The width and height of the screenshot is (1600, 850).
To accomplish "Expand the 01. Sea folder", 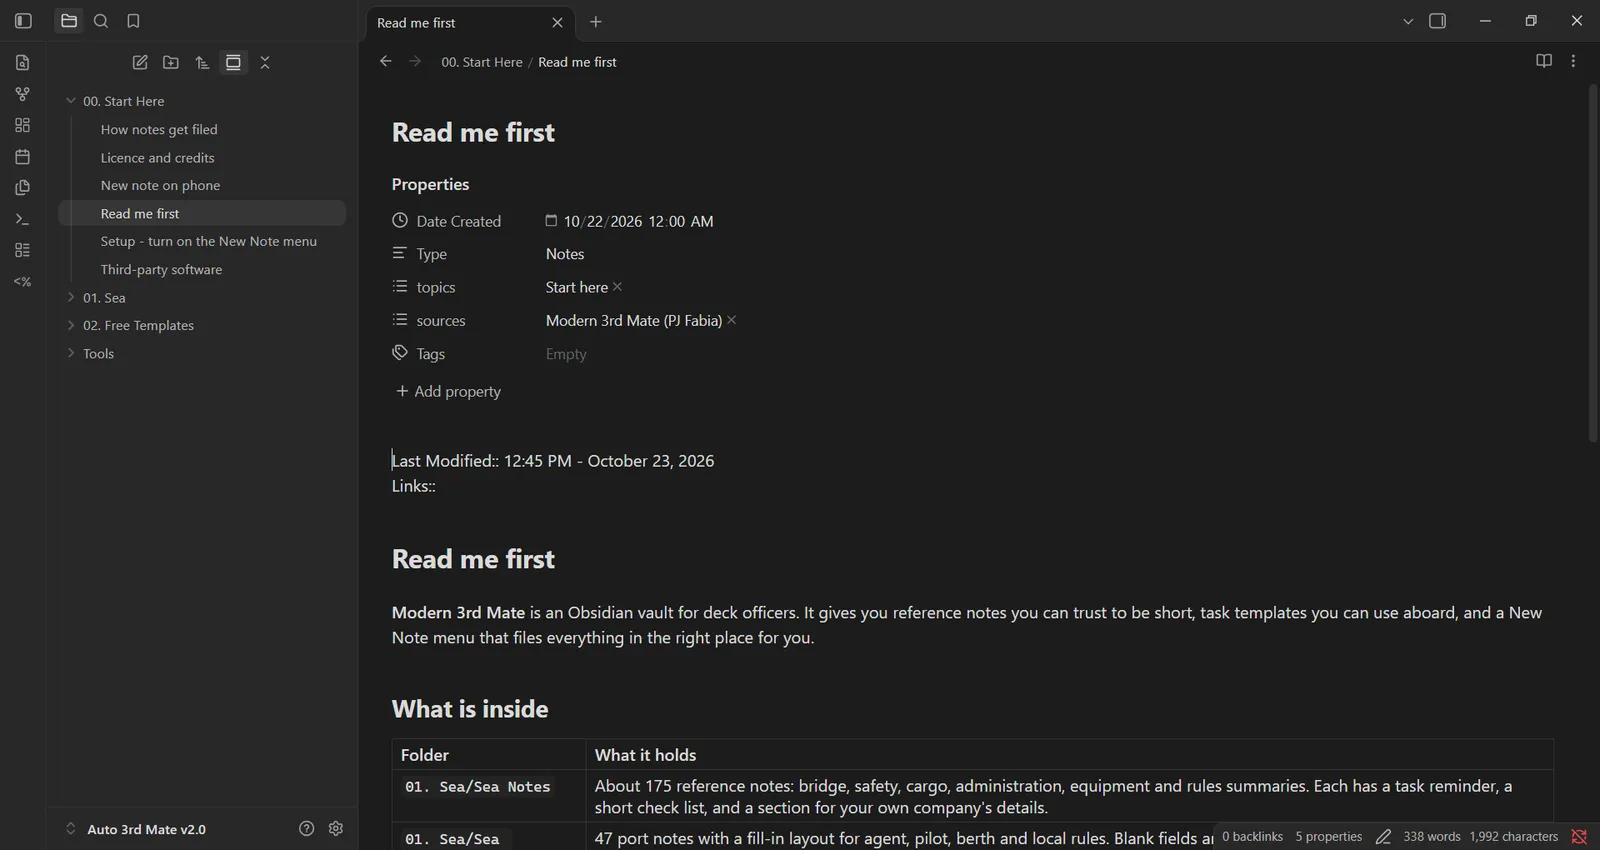I will 104,297.
